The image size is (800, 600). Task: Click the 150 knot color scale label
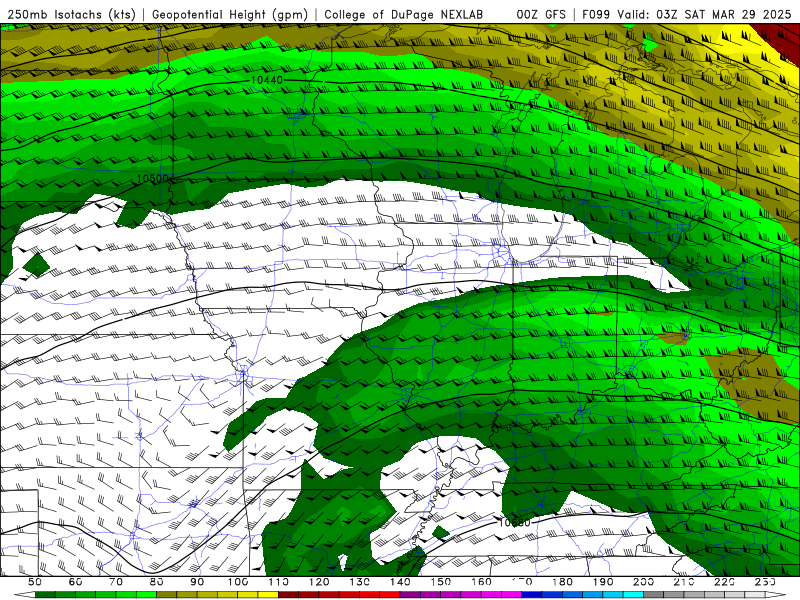point(440,582)
